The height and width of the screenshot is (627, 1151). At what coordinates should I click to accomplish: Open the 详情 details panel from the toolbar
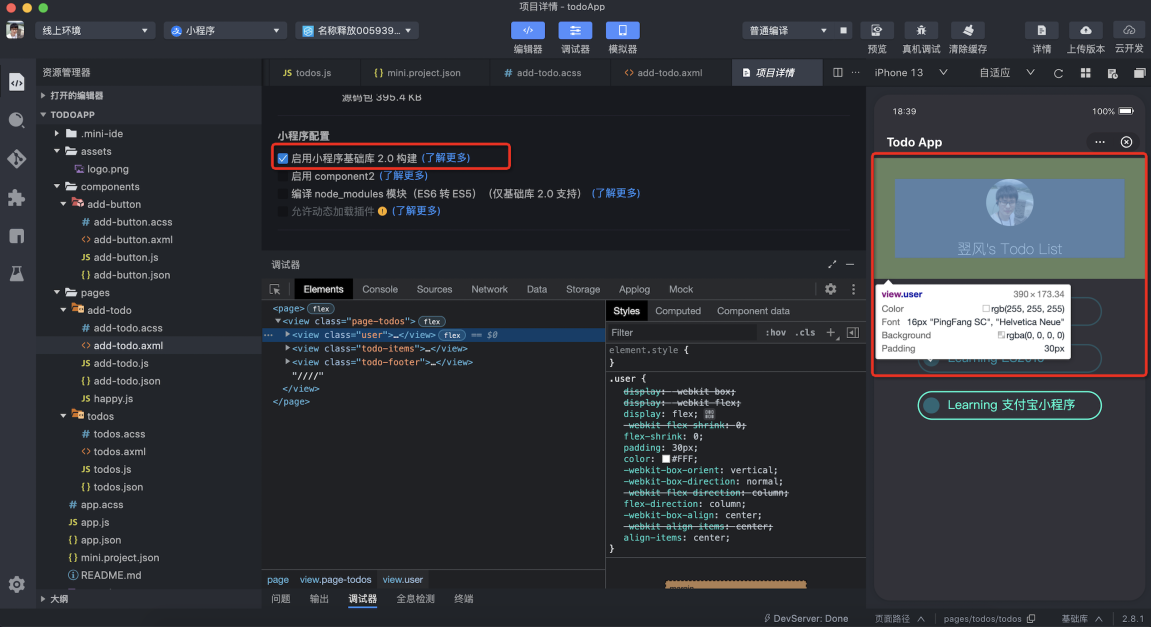1041,30
